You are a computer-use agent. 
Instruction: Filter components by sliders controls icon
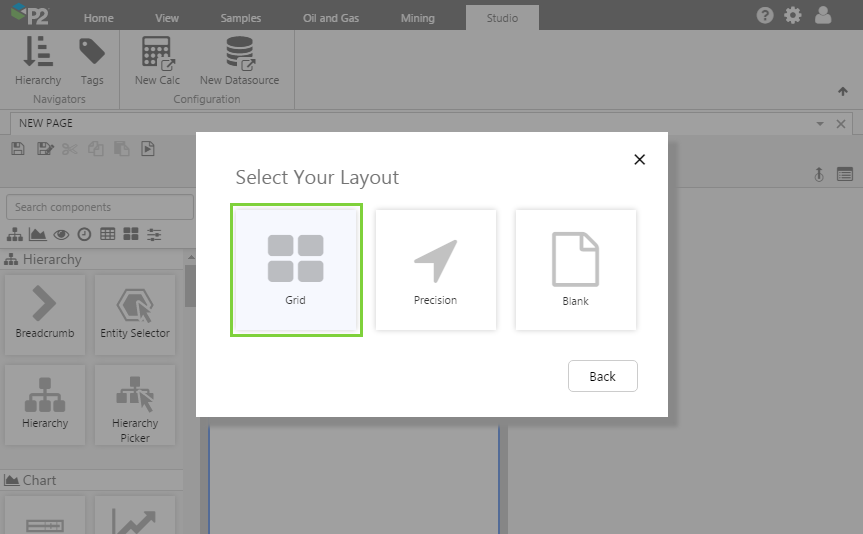pyautogui.click(x=154, y=235)
